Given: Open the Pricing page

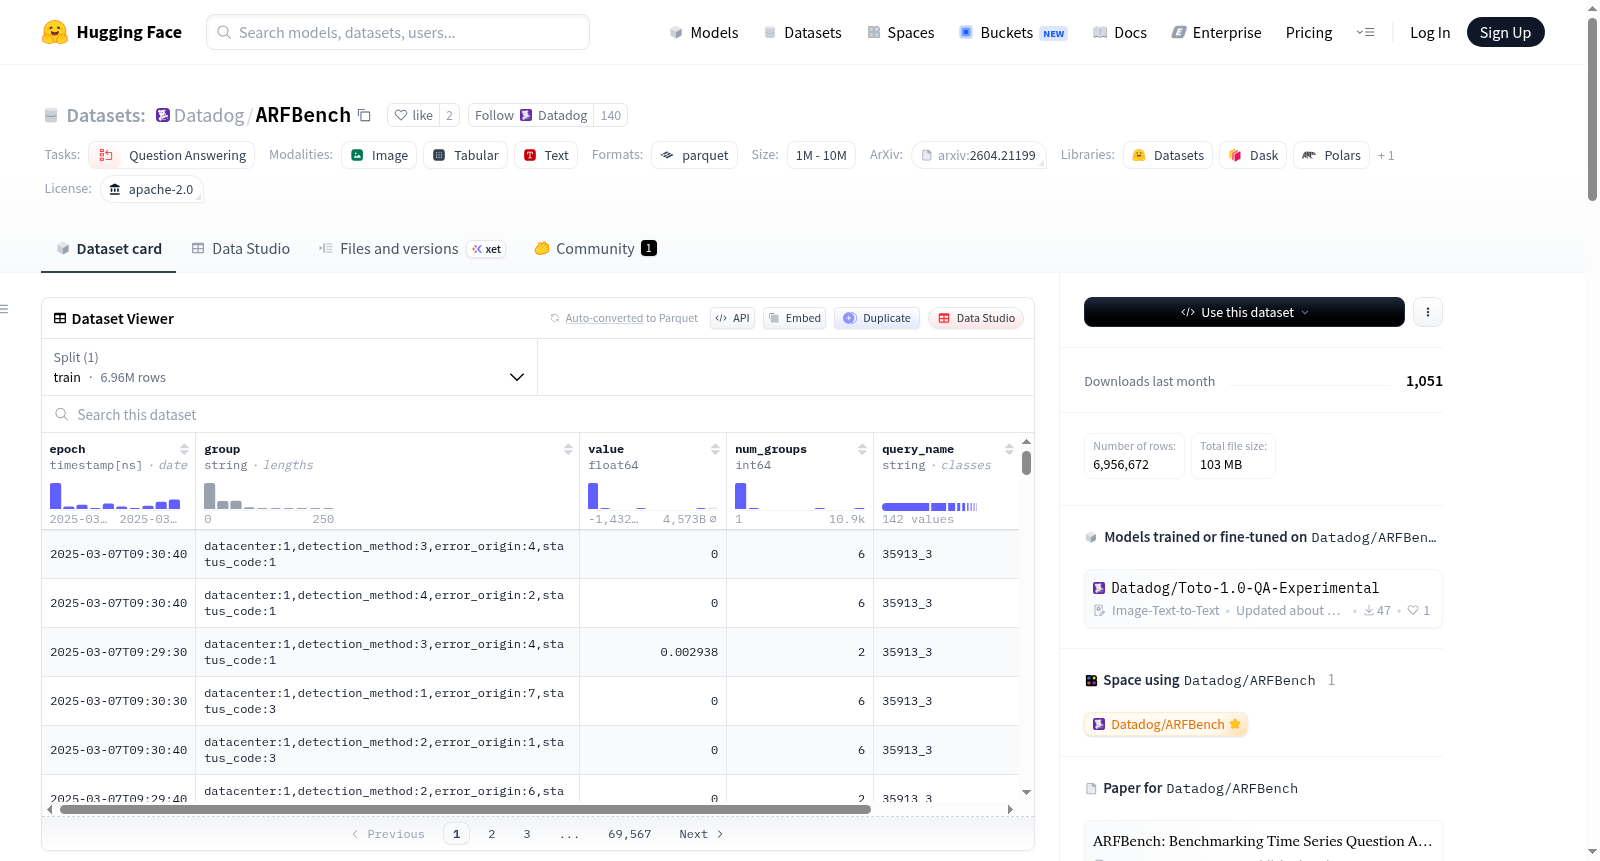Looking at the screenshot, I should [1309, 33].
